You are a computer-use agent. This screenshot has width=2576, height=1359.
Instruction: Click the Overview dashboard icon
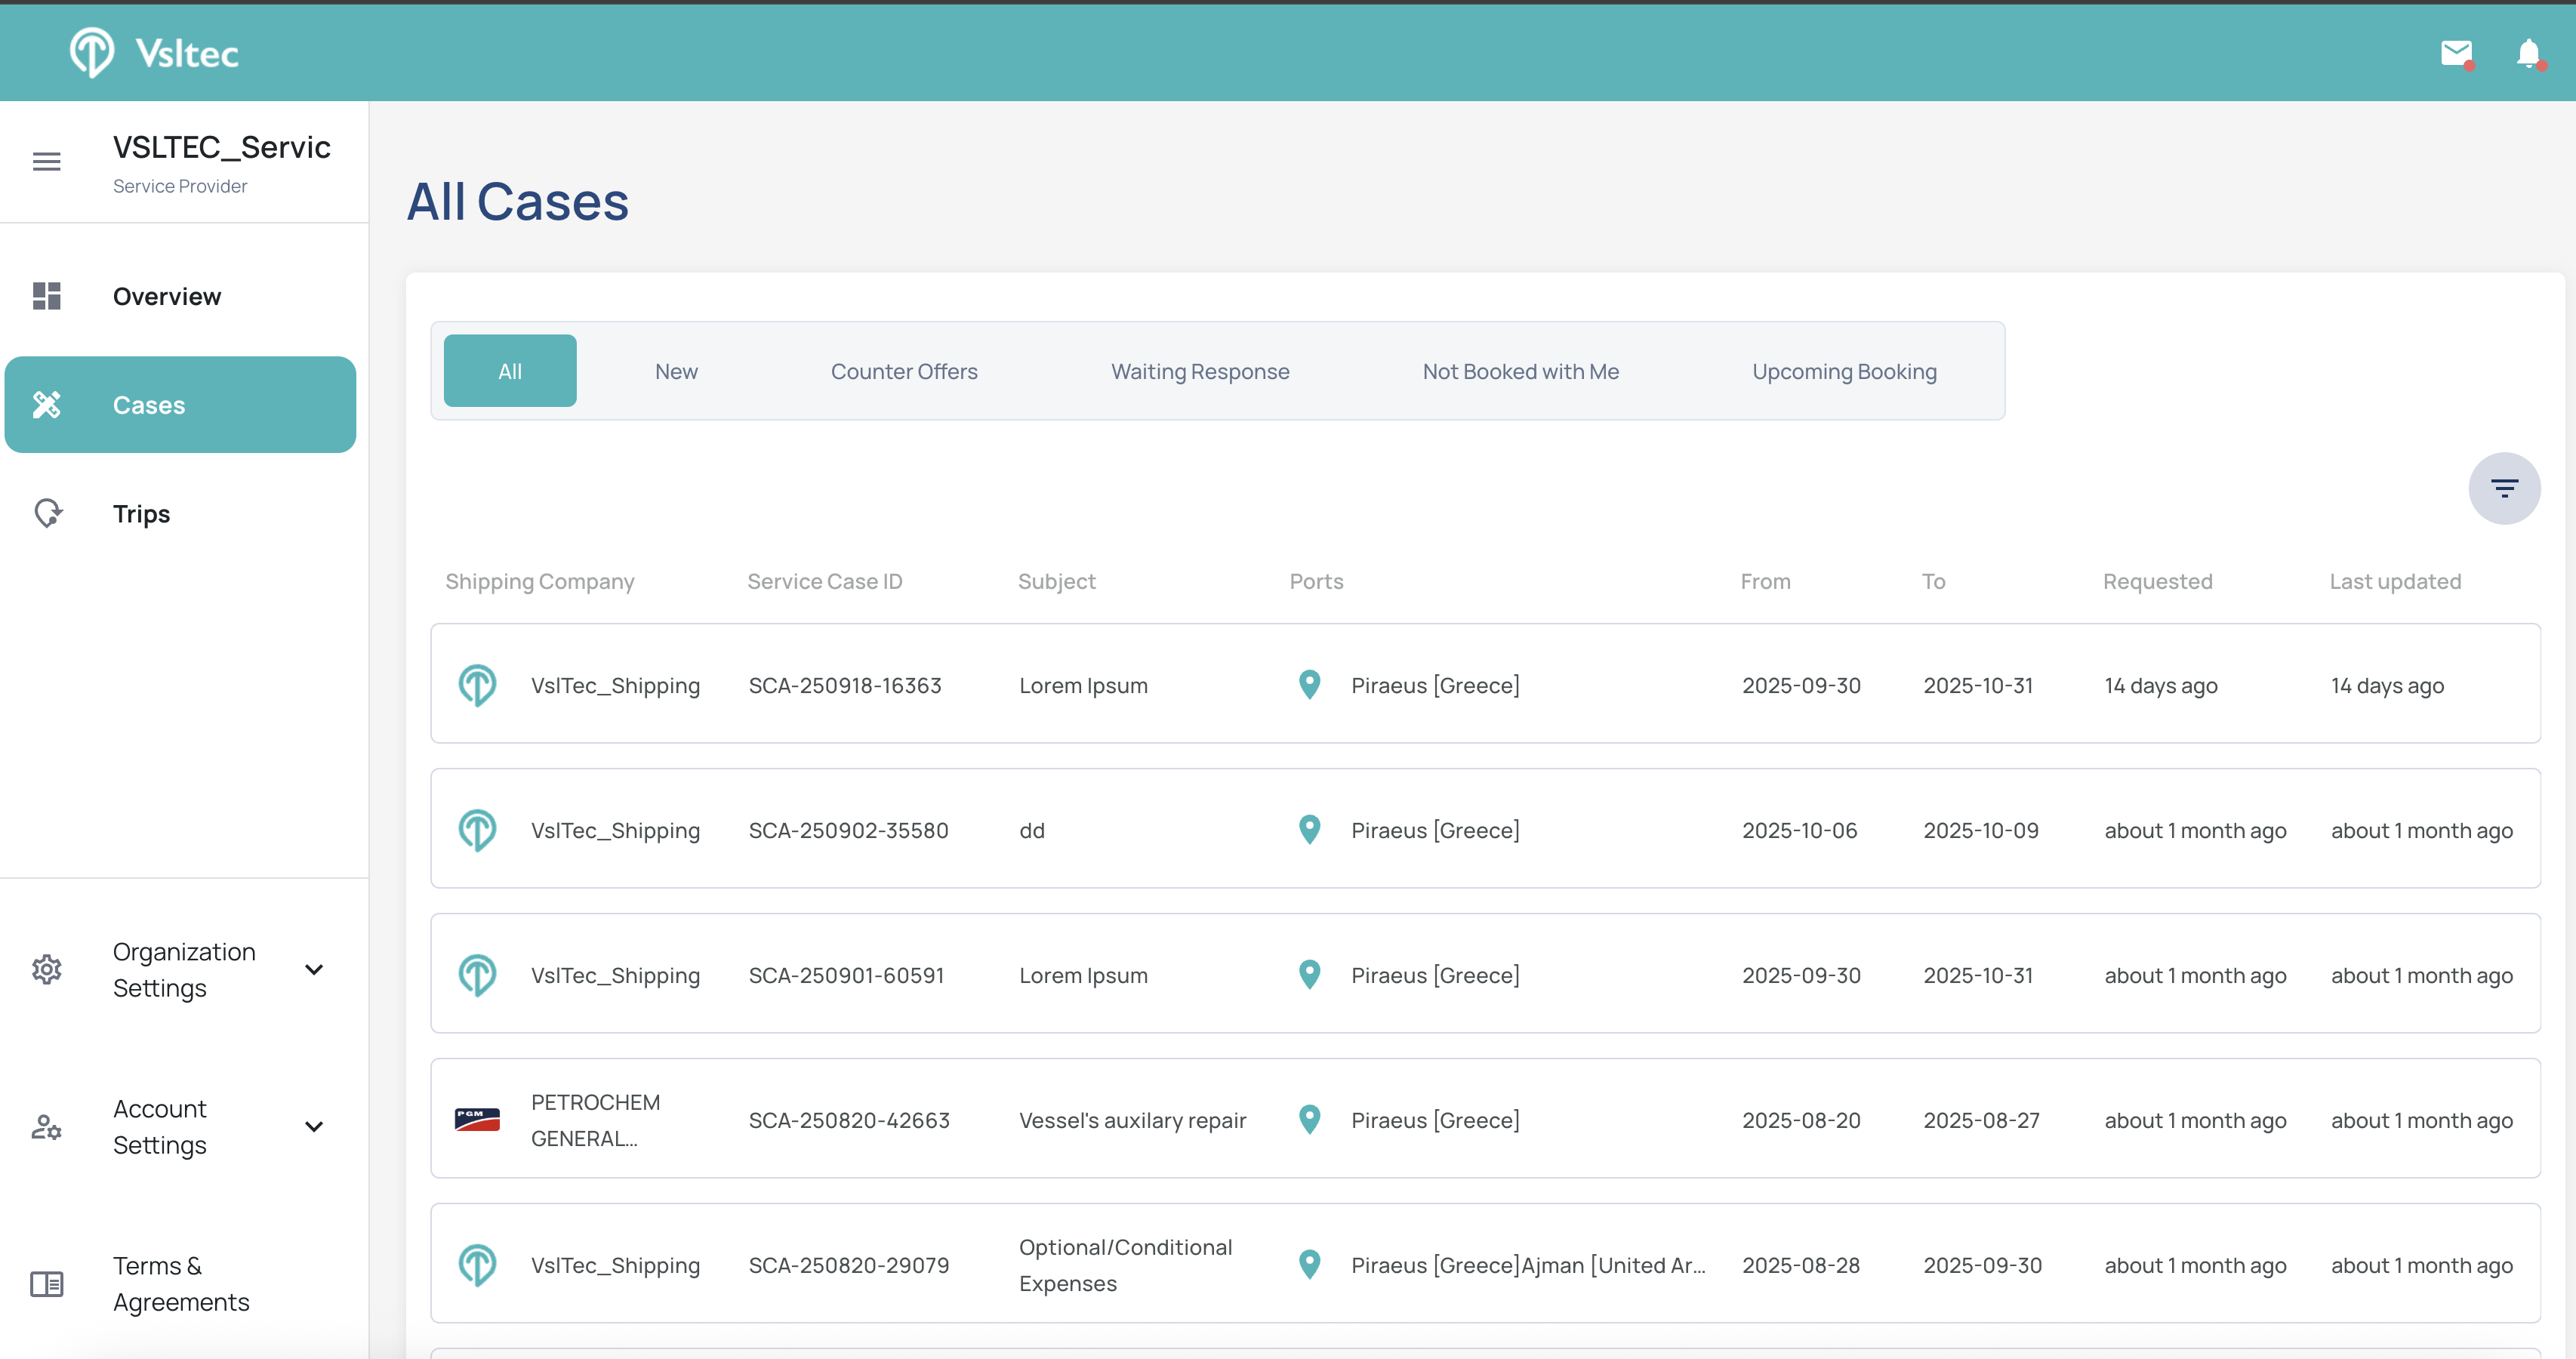47,296
